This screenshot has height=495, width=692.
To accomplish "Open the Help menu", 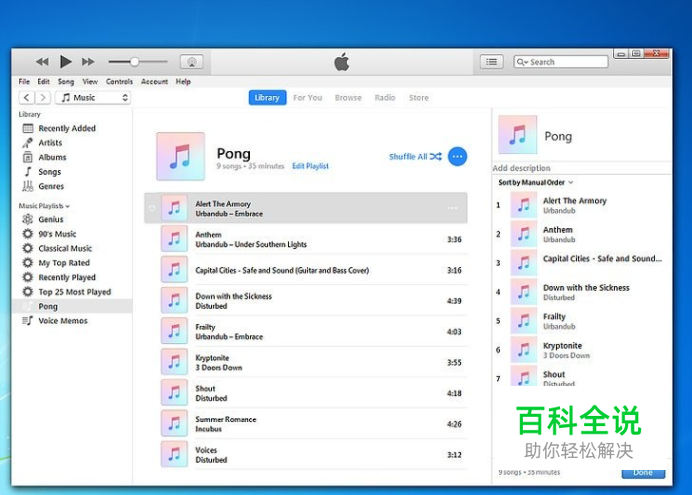I will pos(183,82).
